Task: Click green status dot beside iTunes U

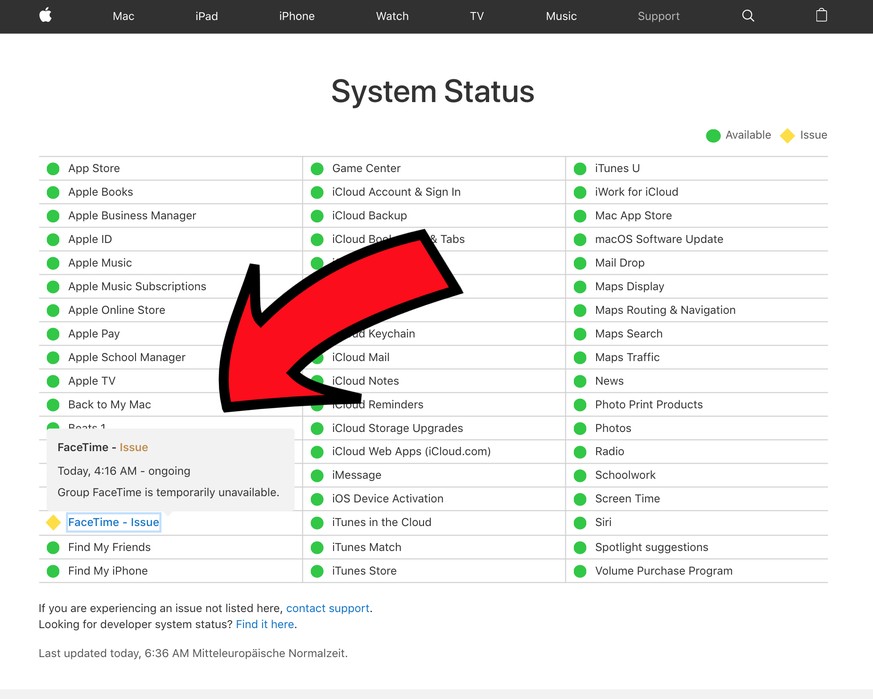Action: coord(580,169)
